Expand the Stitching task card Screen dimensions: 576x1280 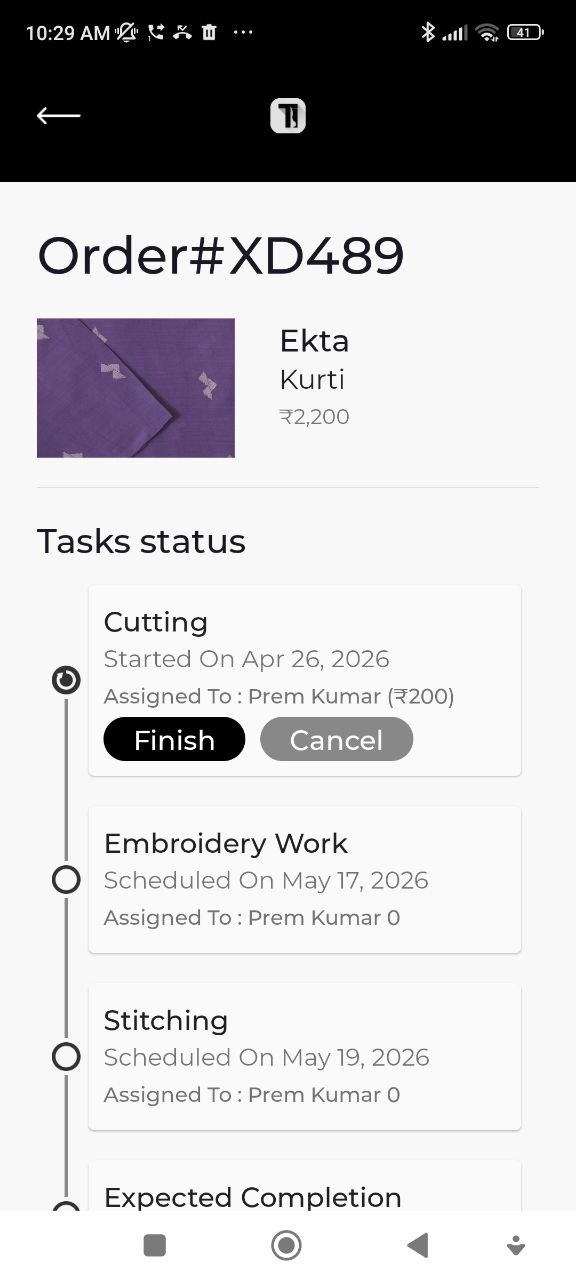(304, 1056)
